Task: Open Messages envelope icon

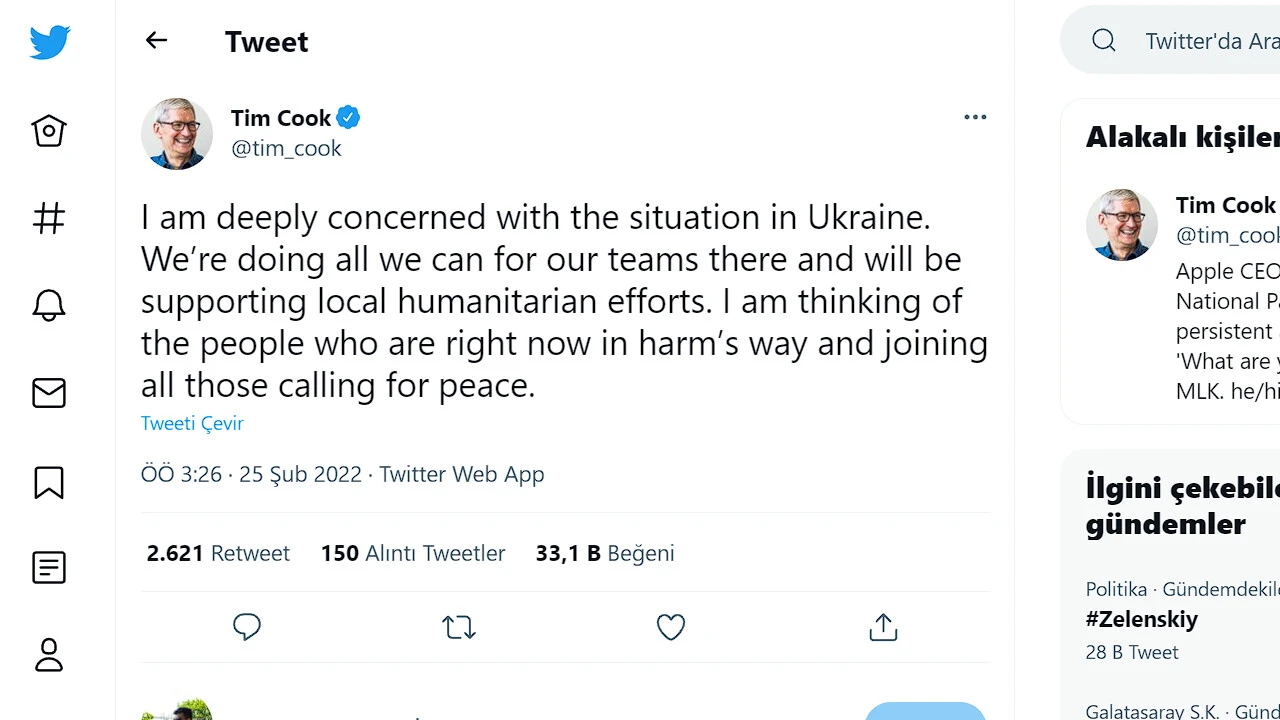Action: 49,393
